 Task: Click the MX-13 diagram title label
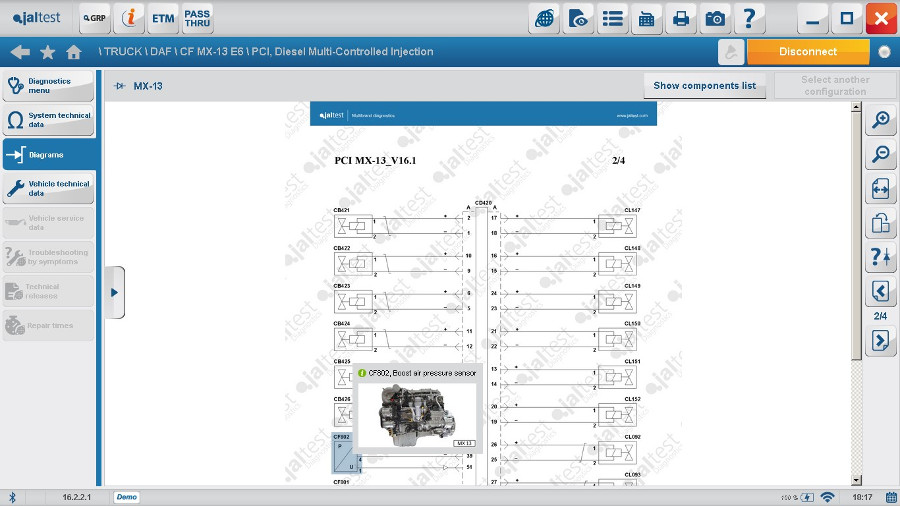[148, 86]
